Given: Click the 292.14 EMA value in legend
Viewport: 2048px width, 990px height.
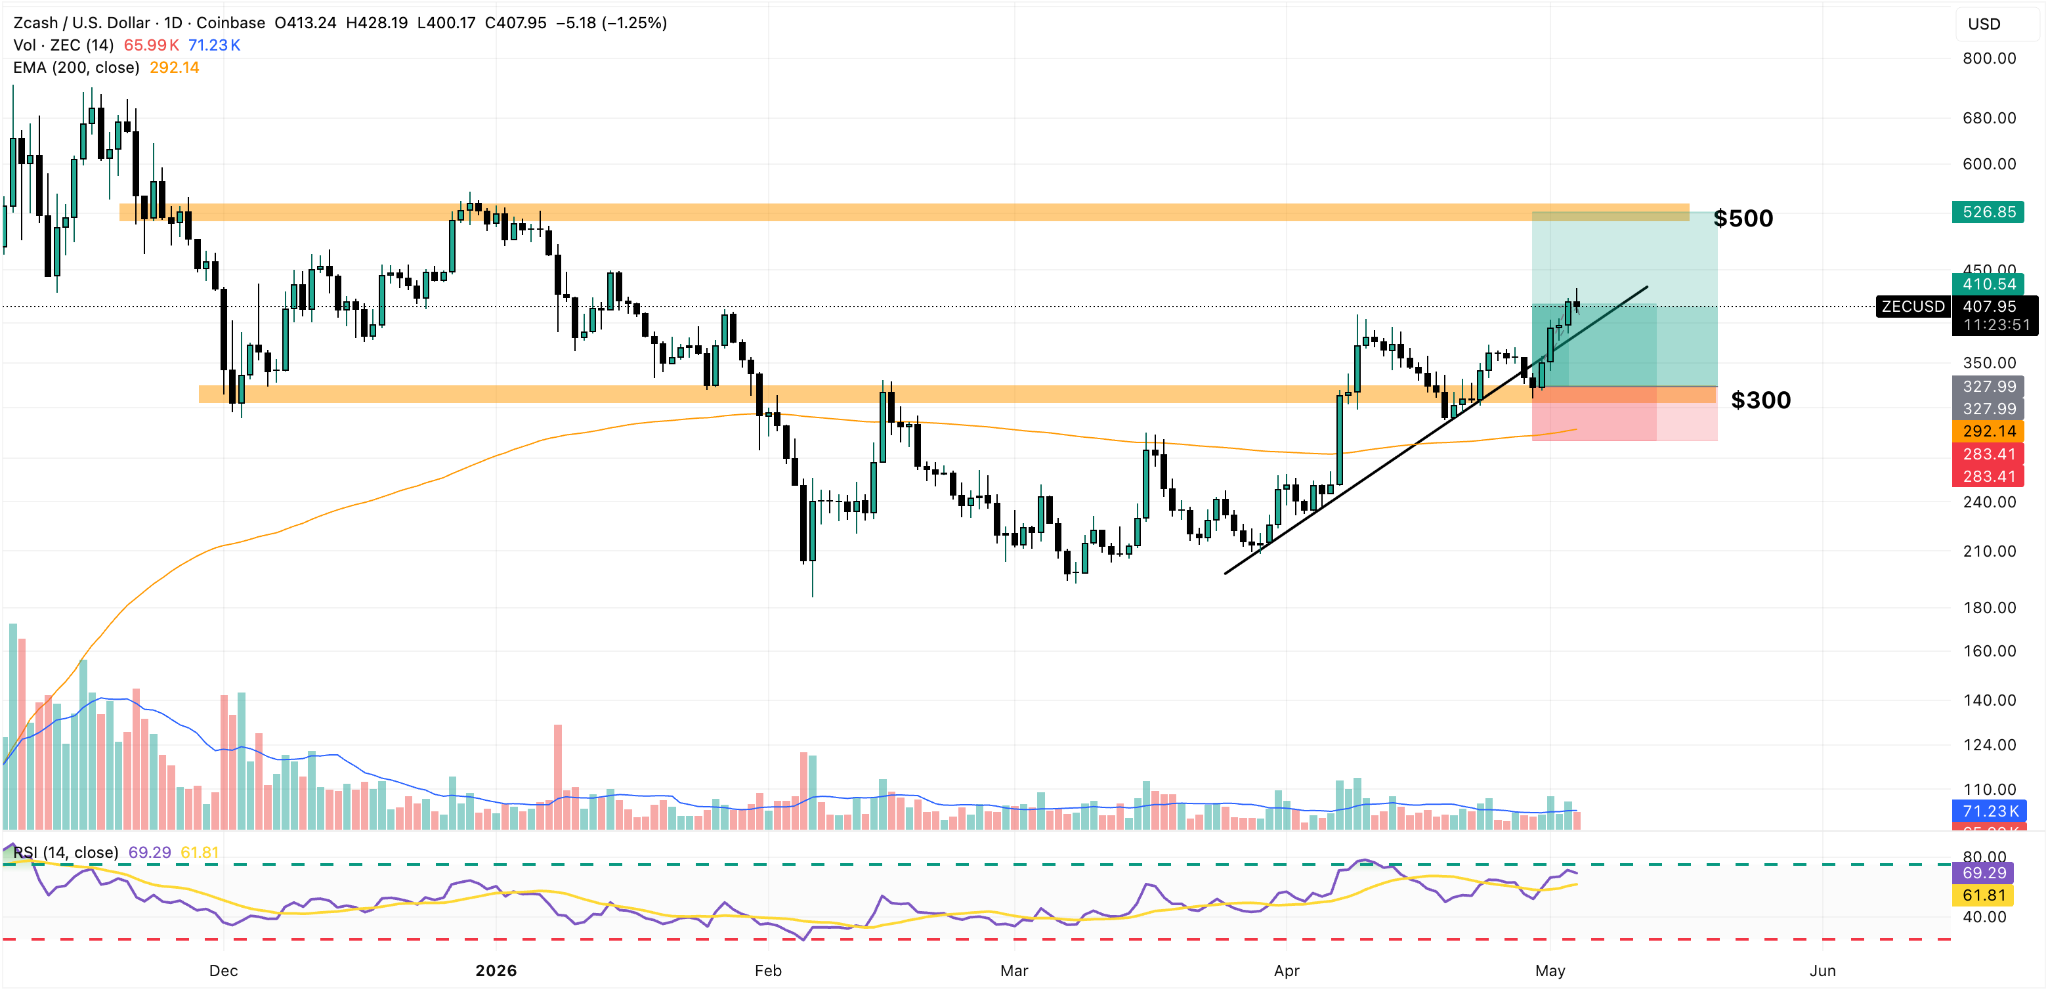Looking at the screenshot, I should (x=174, y=67).
